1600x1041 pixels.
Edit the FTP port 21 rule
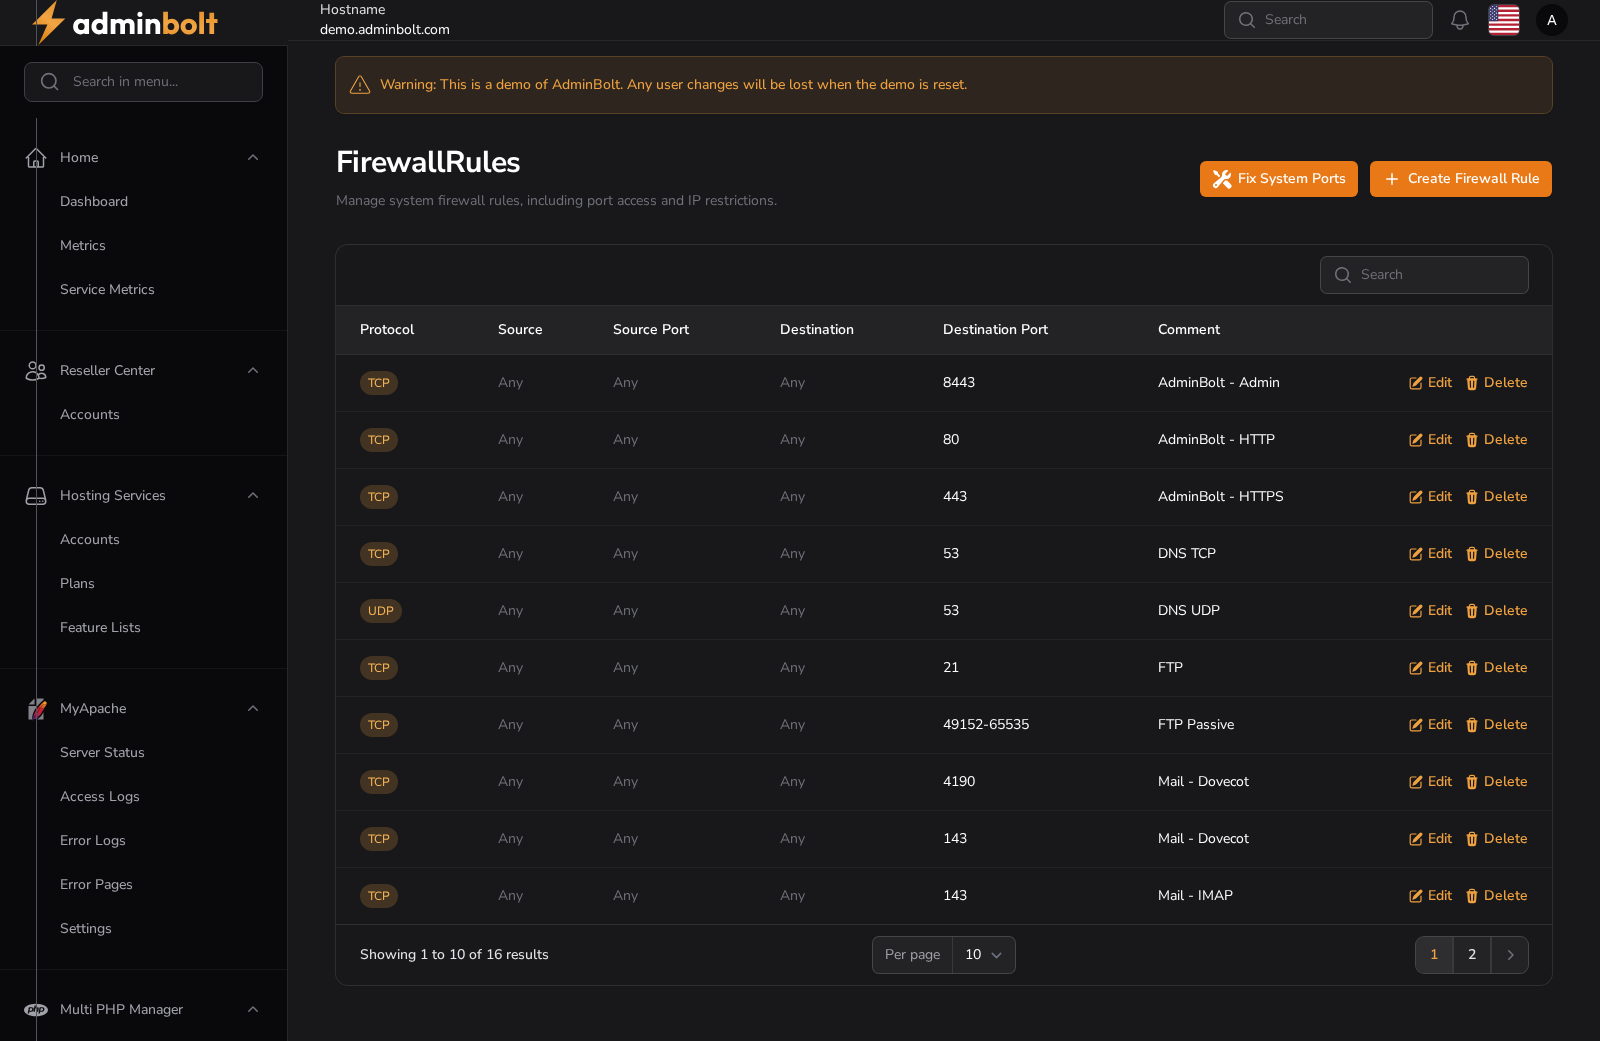click(1430, 668)
